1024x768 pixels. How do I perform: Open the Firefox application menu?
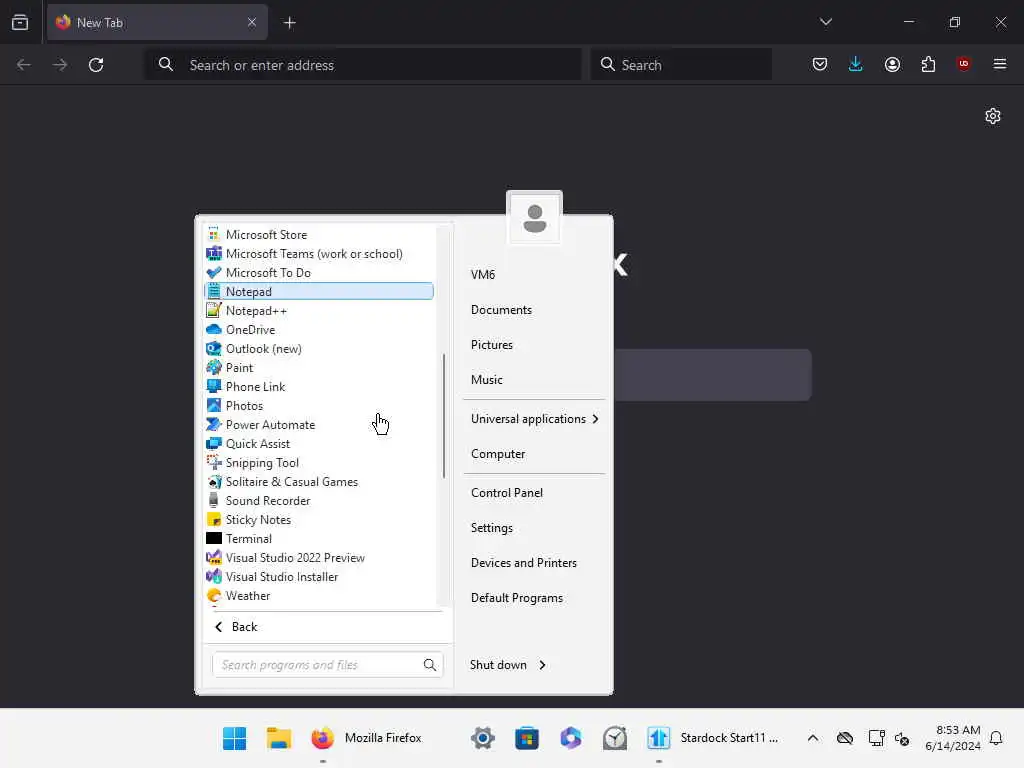(x=999, y=64)
